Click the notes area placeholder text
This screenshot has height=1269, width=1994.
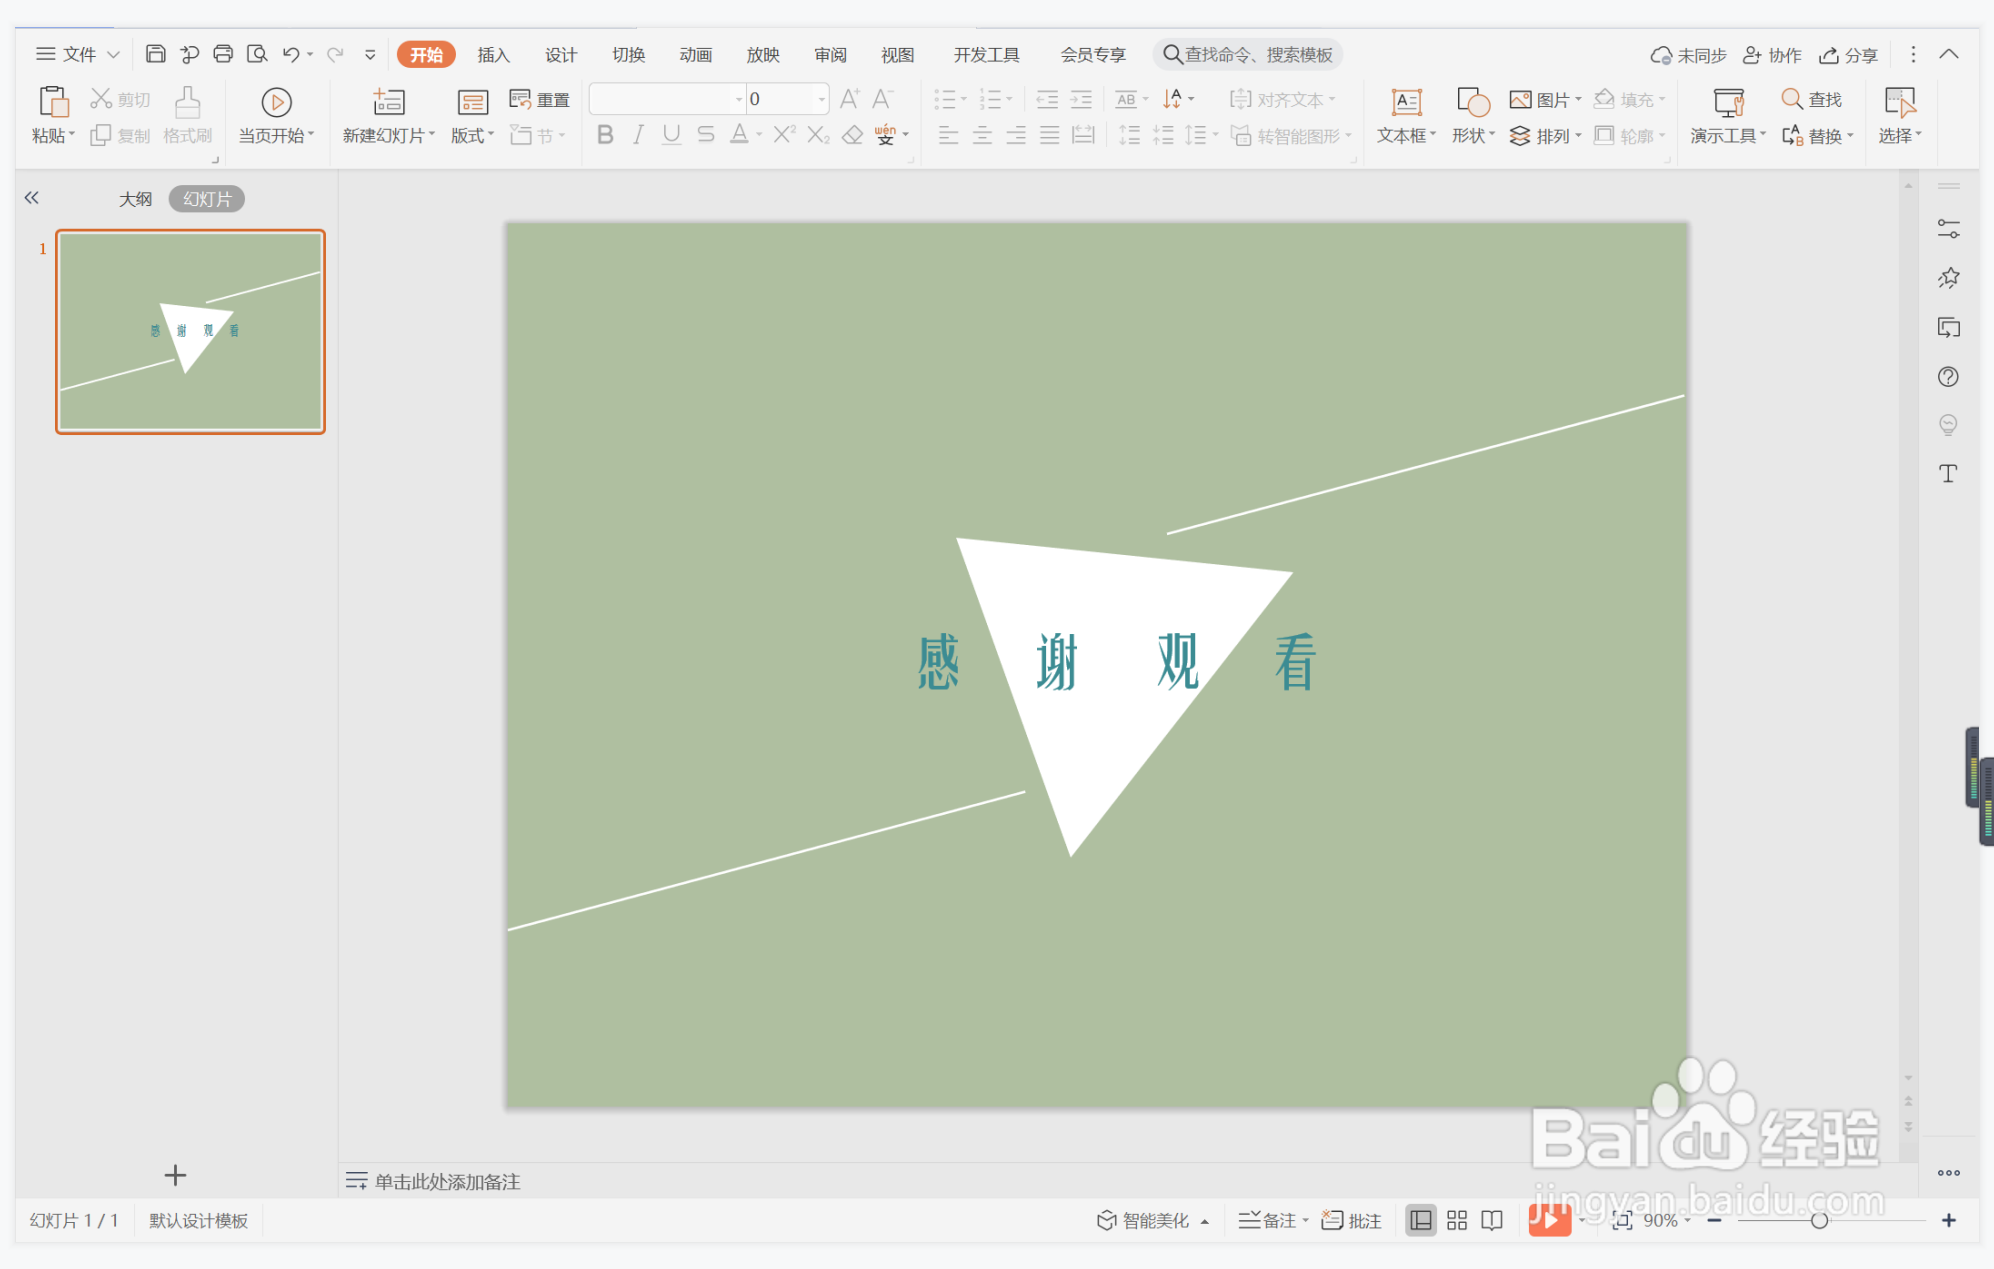447,1182
